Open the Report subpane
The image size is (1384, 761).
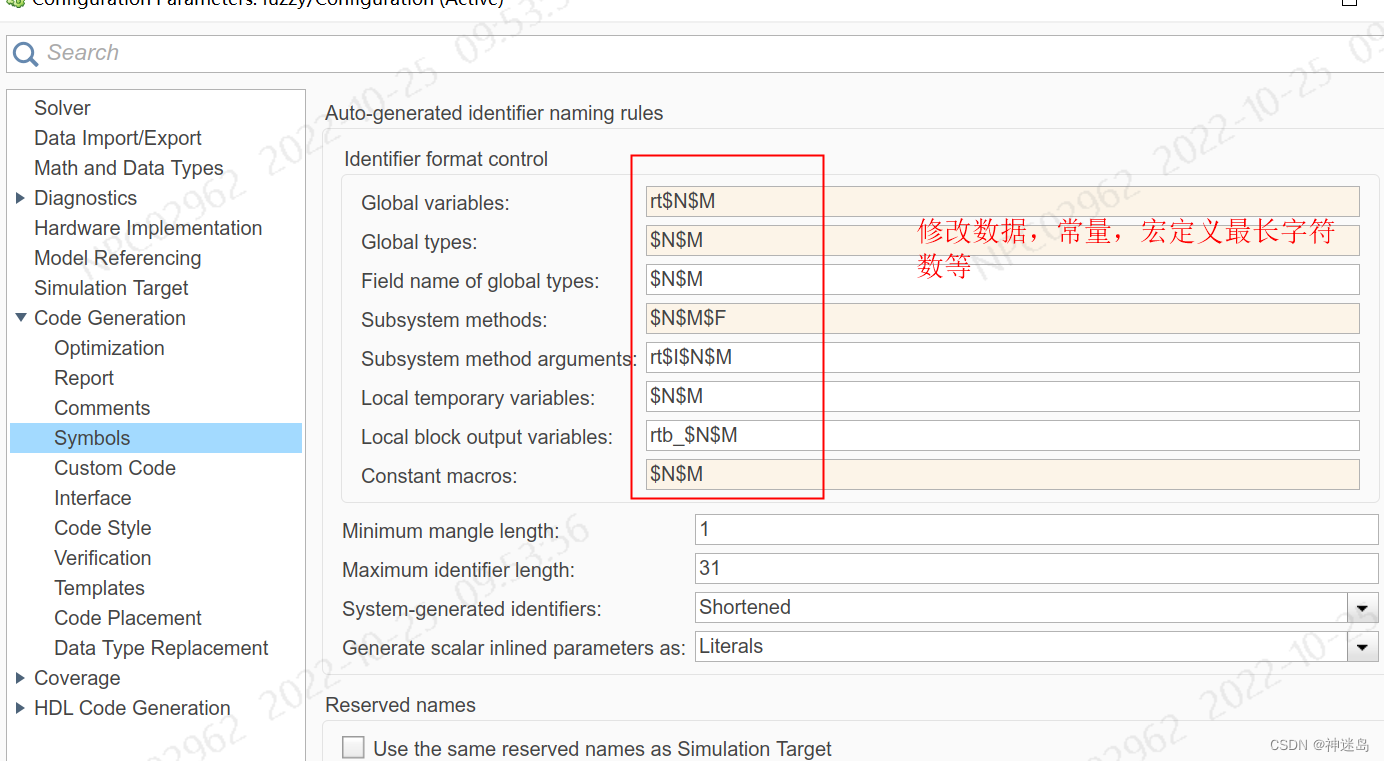84,378
